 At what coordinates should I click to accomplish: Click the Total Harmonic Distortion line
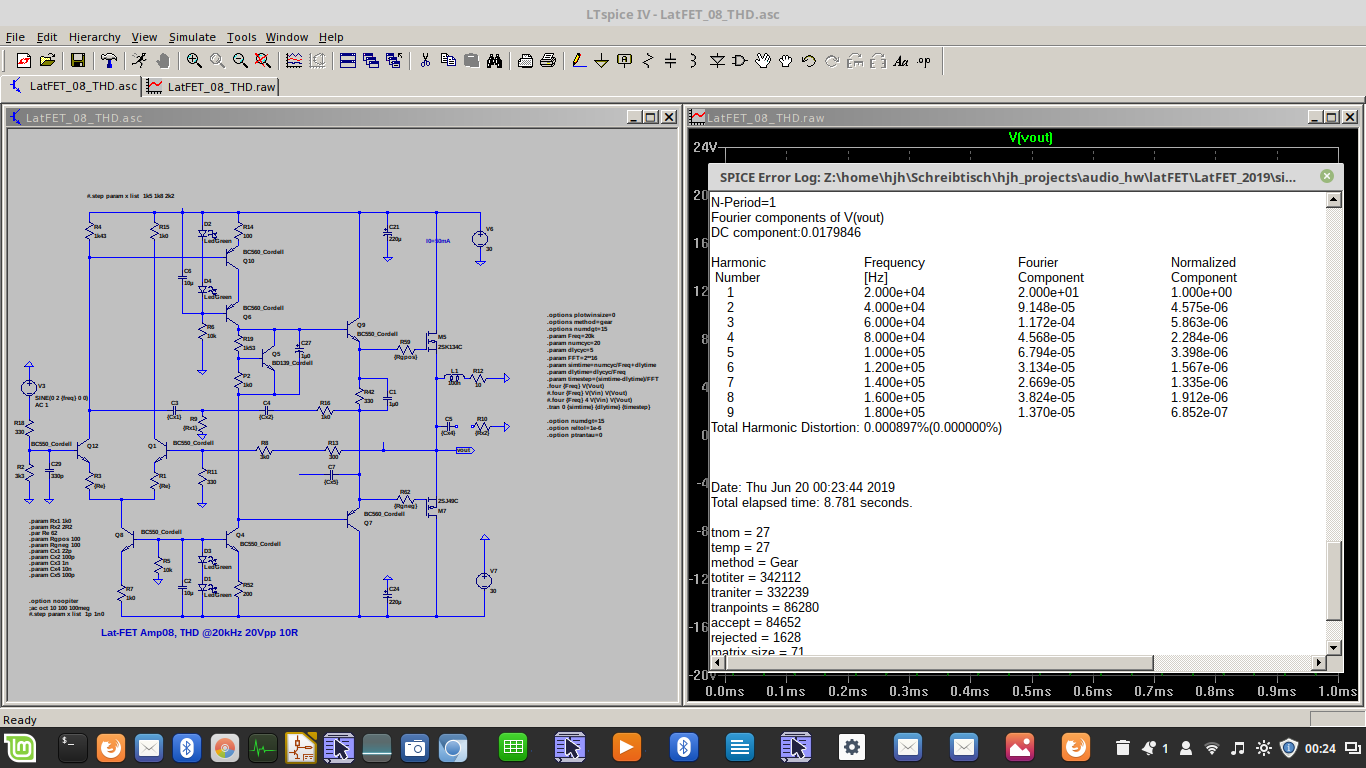(856, 427)
